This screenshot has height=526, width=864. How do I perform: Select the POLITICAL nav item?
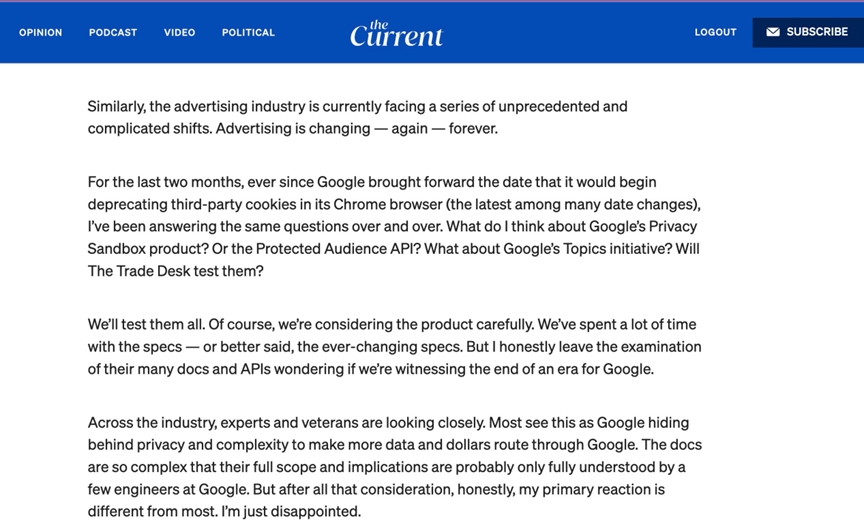(x=249, y=32)
